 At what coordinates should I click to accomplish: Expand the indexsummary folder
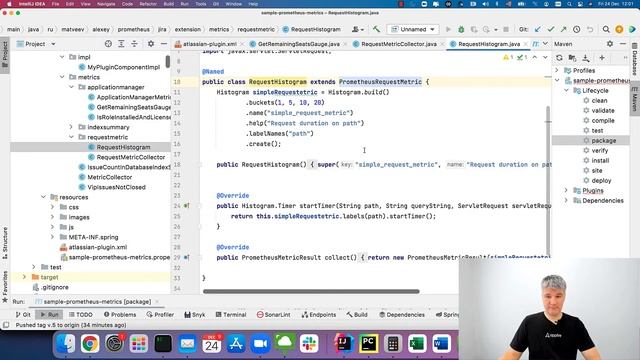pos(71,127)
